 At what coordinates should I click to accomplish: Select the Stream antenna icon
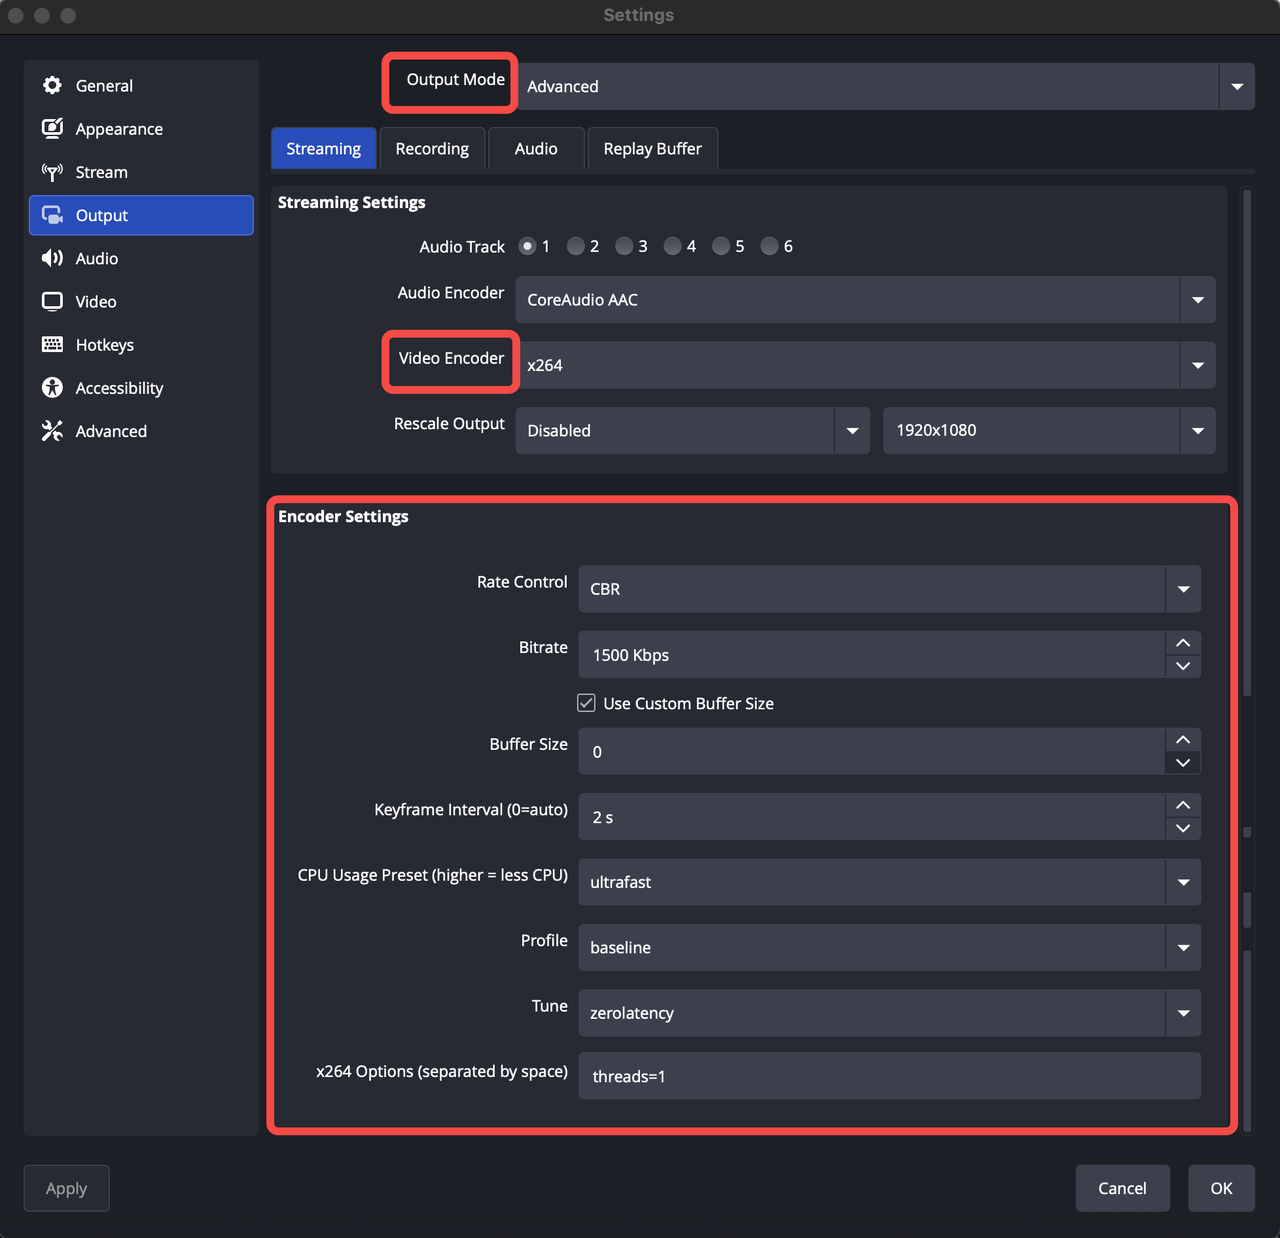(x=52, y=172)
